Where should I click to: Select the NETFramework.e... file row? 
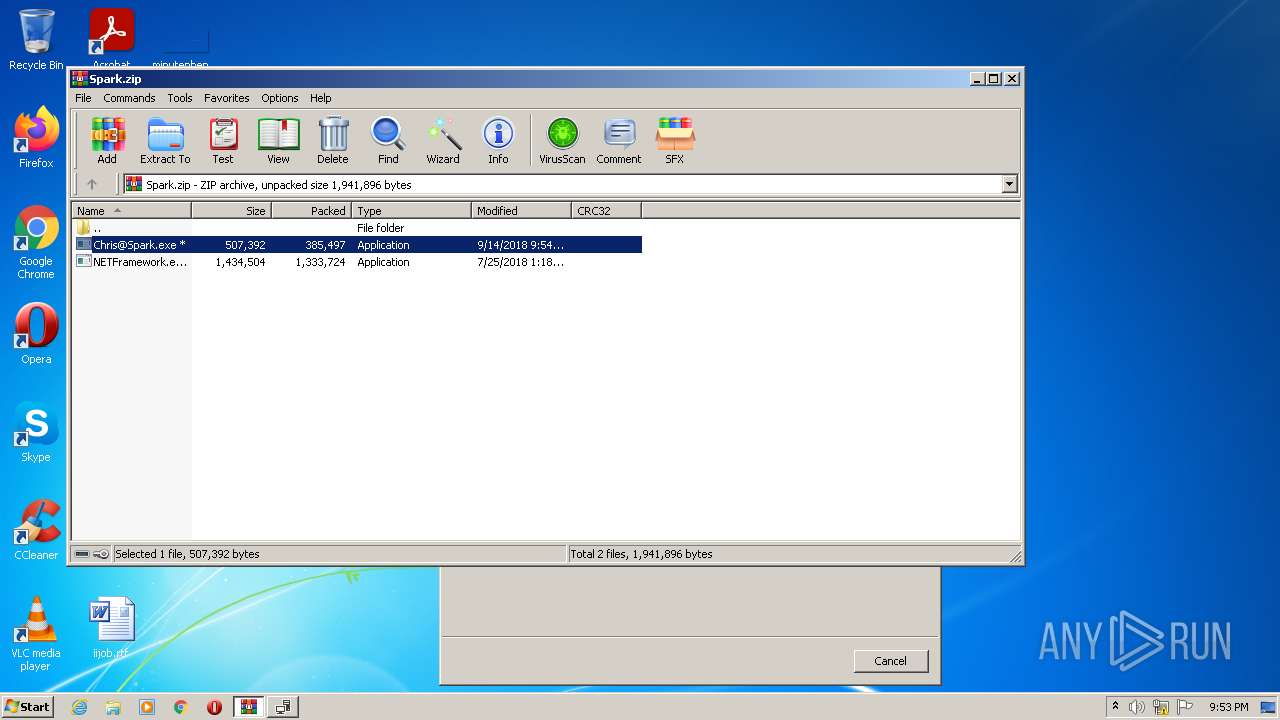pos(357,262)
